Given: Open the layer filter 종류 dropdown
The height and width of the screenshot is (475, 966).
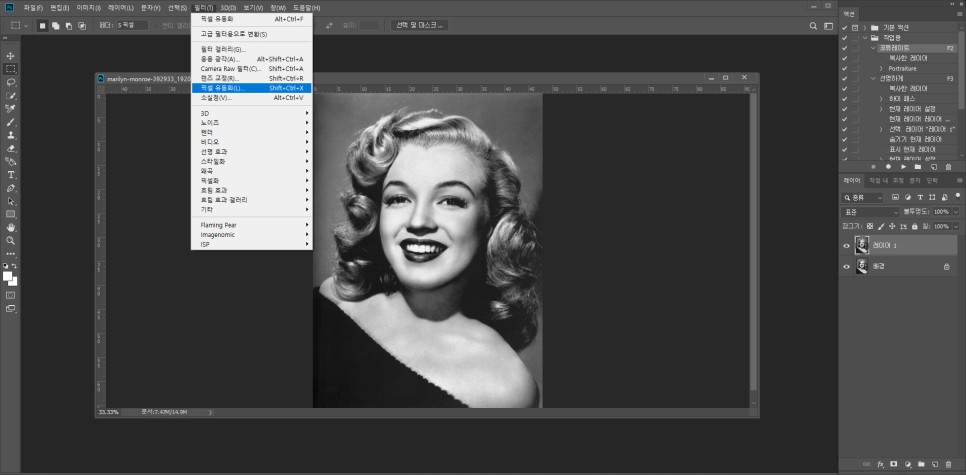Looking at the screenshot, I should [862, 198].
